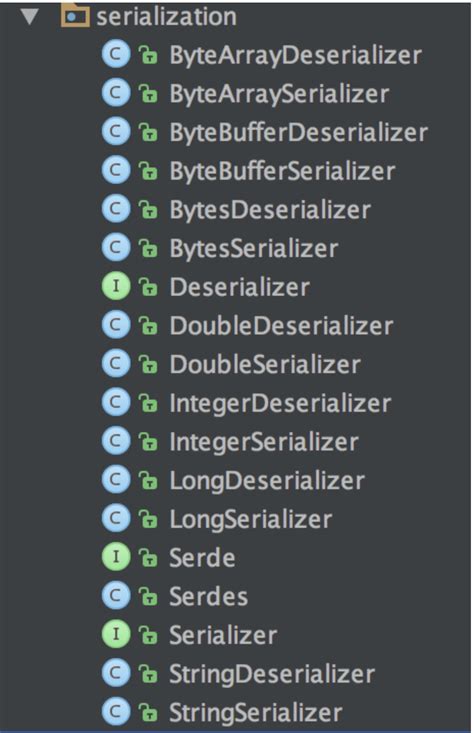This screenshot has height=733, width=474.
Task: Select the StringDeserializer class
Action: [x=272, y=675]
